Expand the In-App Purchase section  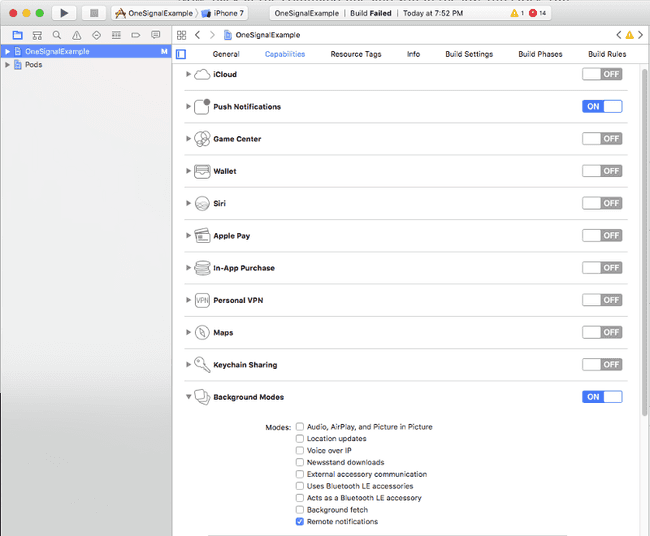pyautogui.click(x=188, y=268)
